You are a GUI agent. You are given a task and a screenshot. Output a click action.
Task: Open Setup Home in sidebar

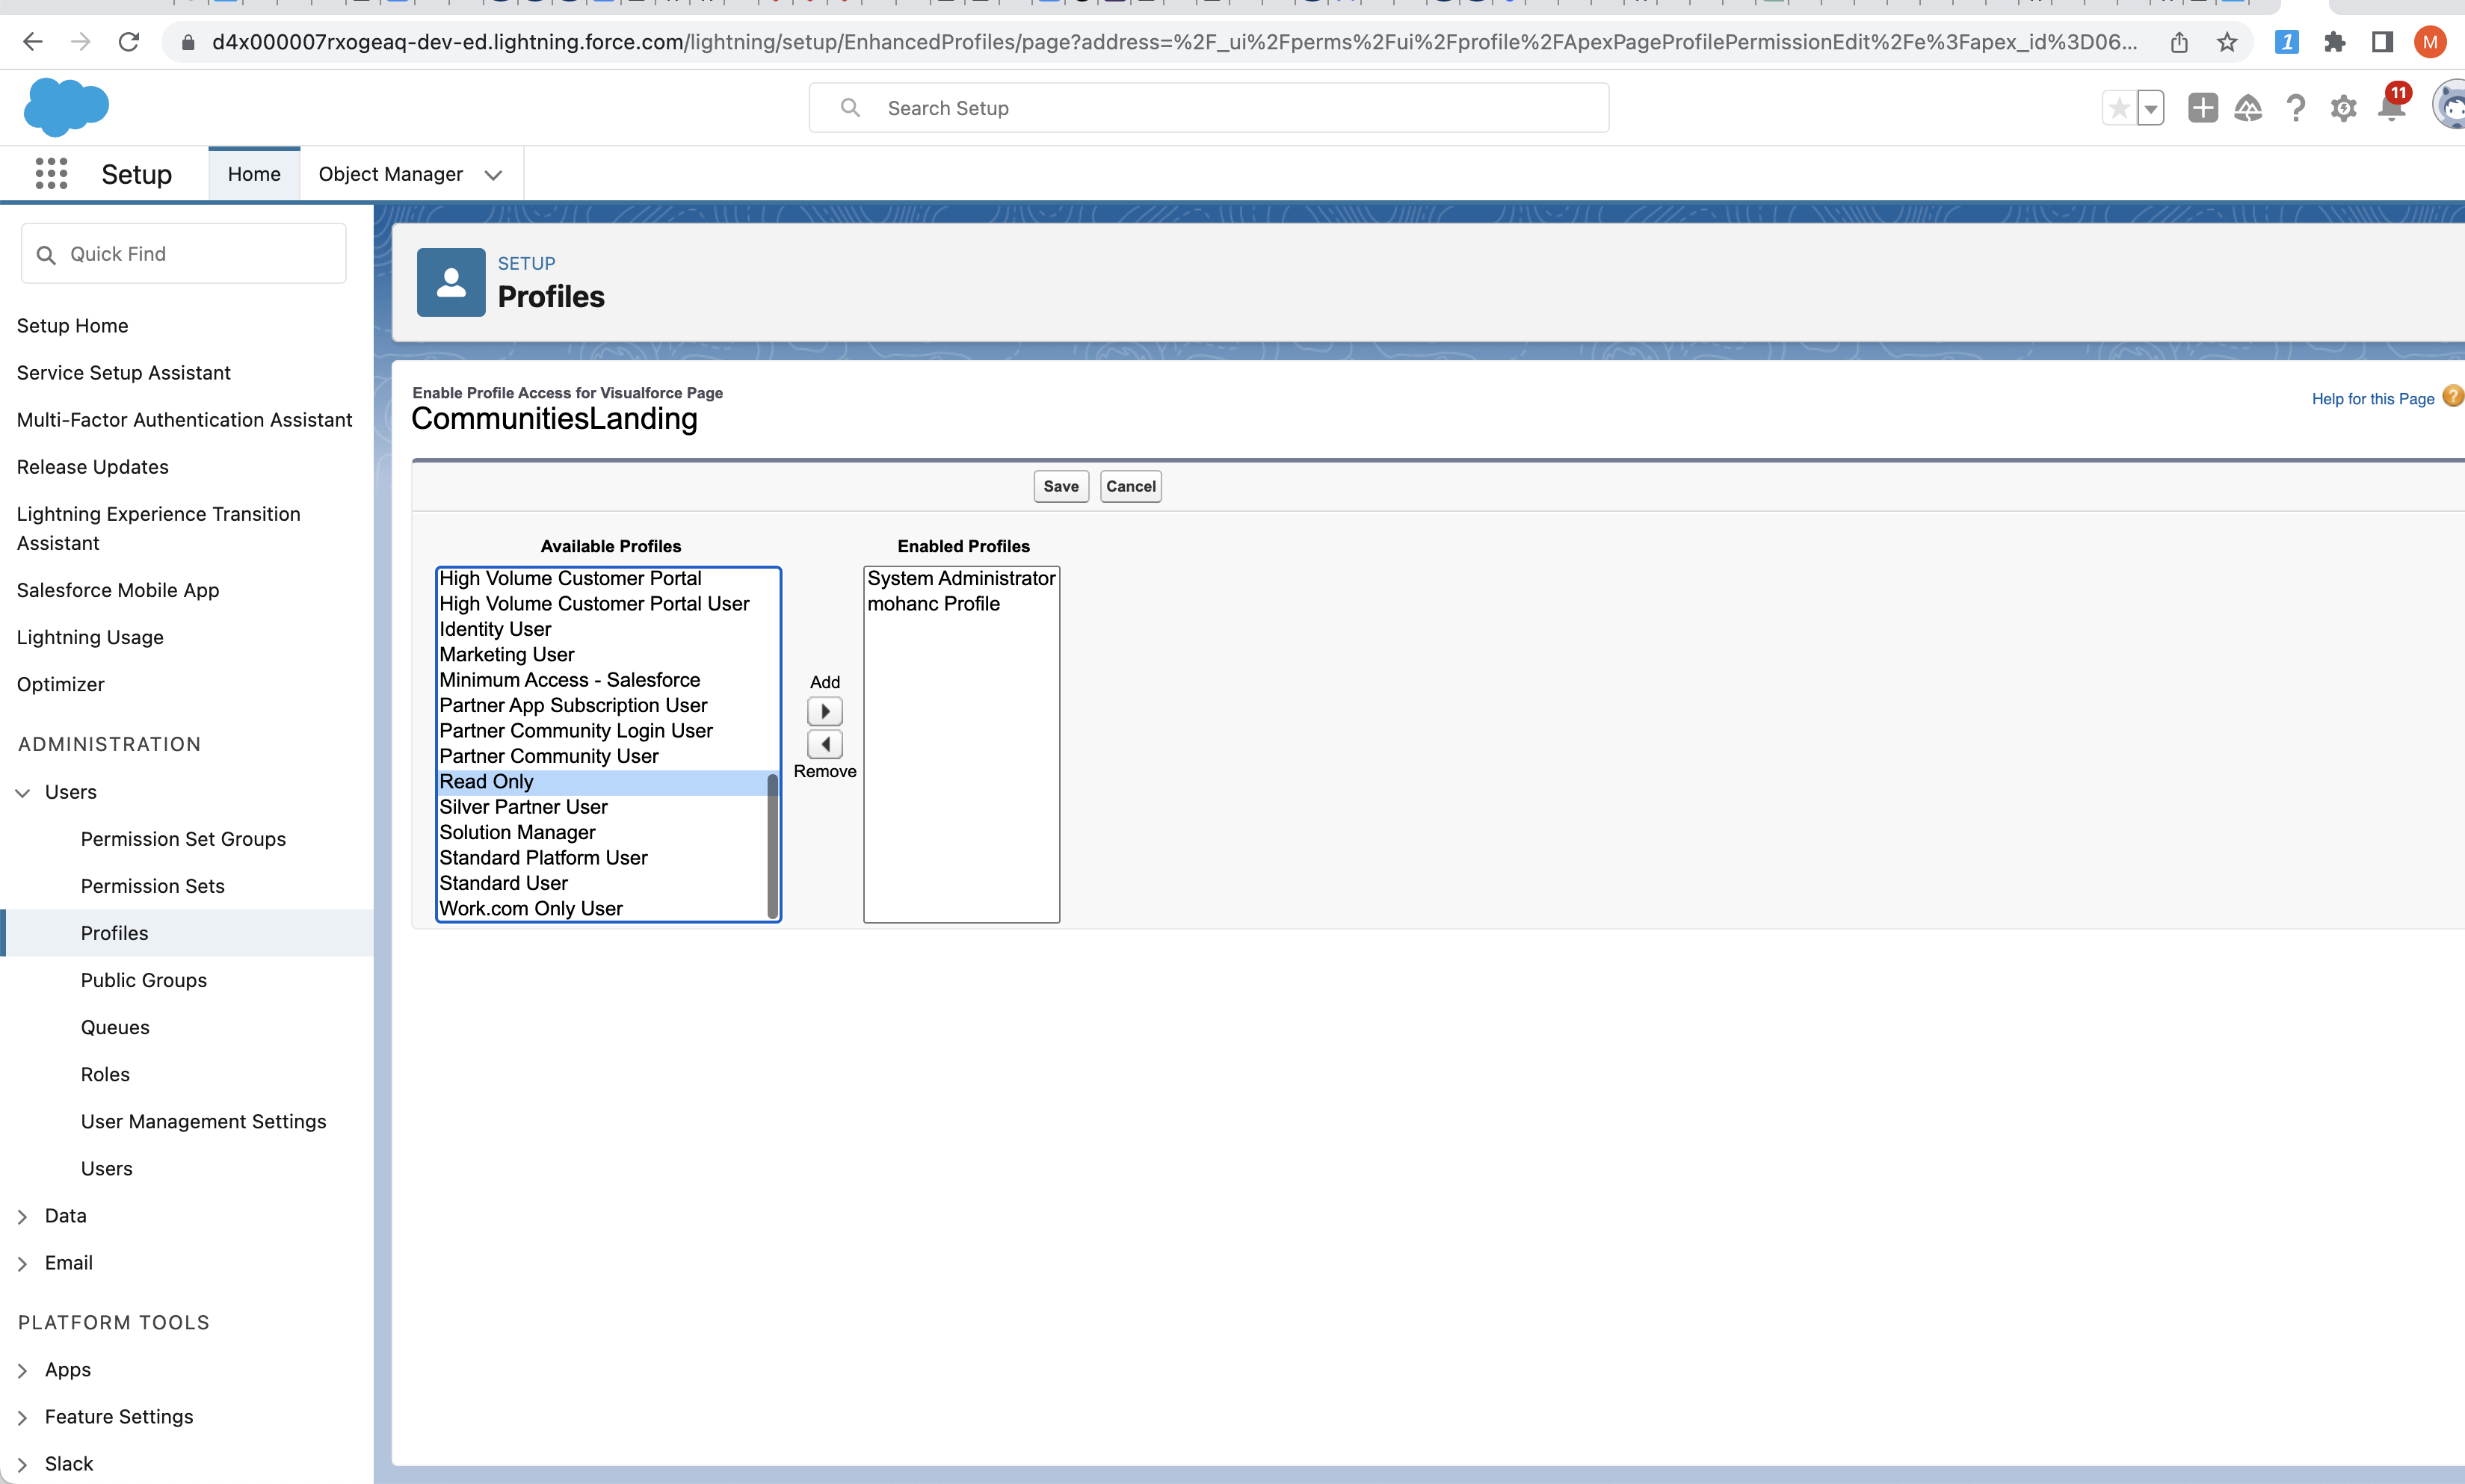(72, 326)
